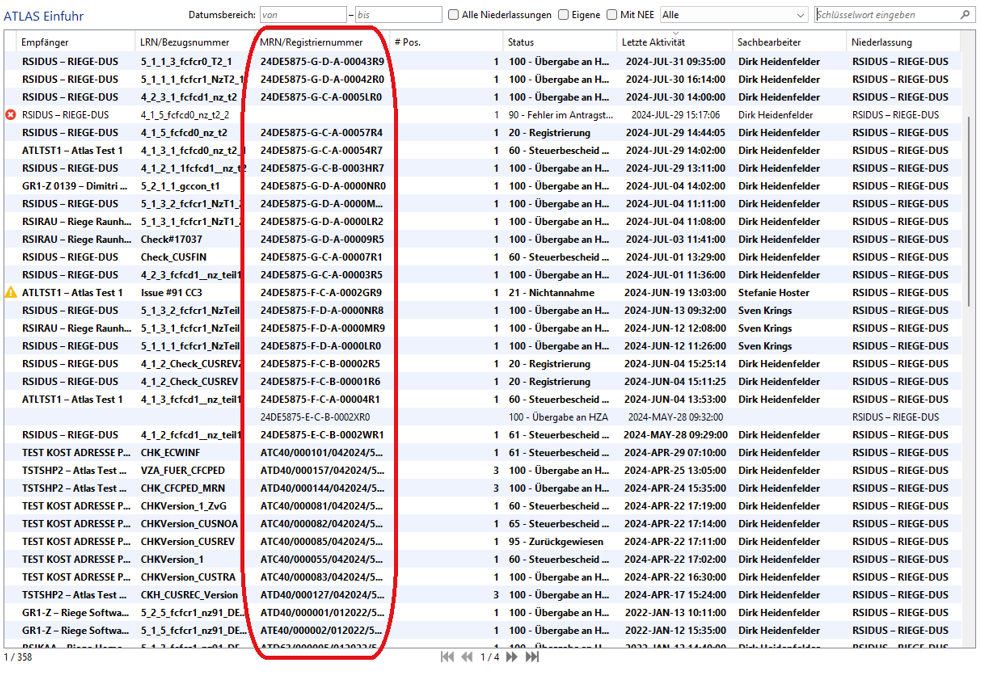Click the red error icon on row 4_1_5_fcfcd0_nz_t2_2
981x674 pixels.
coord(11,115)
